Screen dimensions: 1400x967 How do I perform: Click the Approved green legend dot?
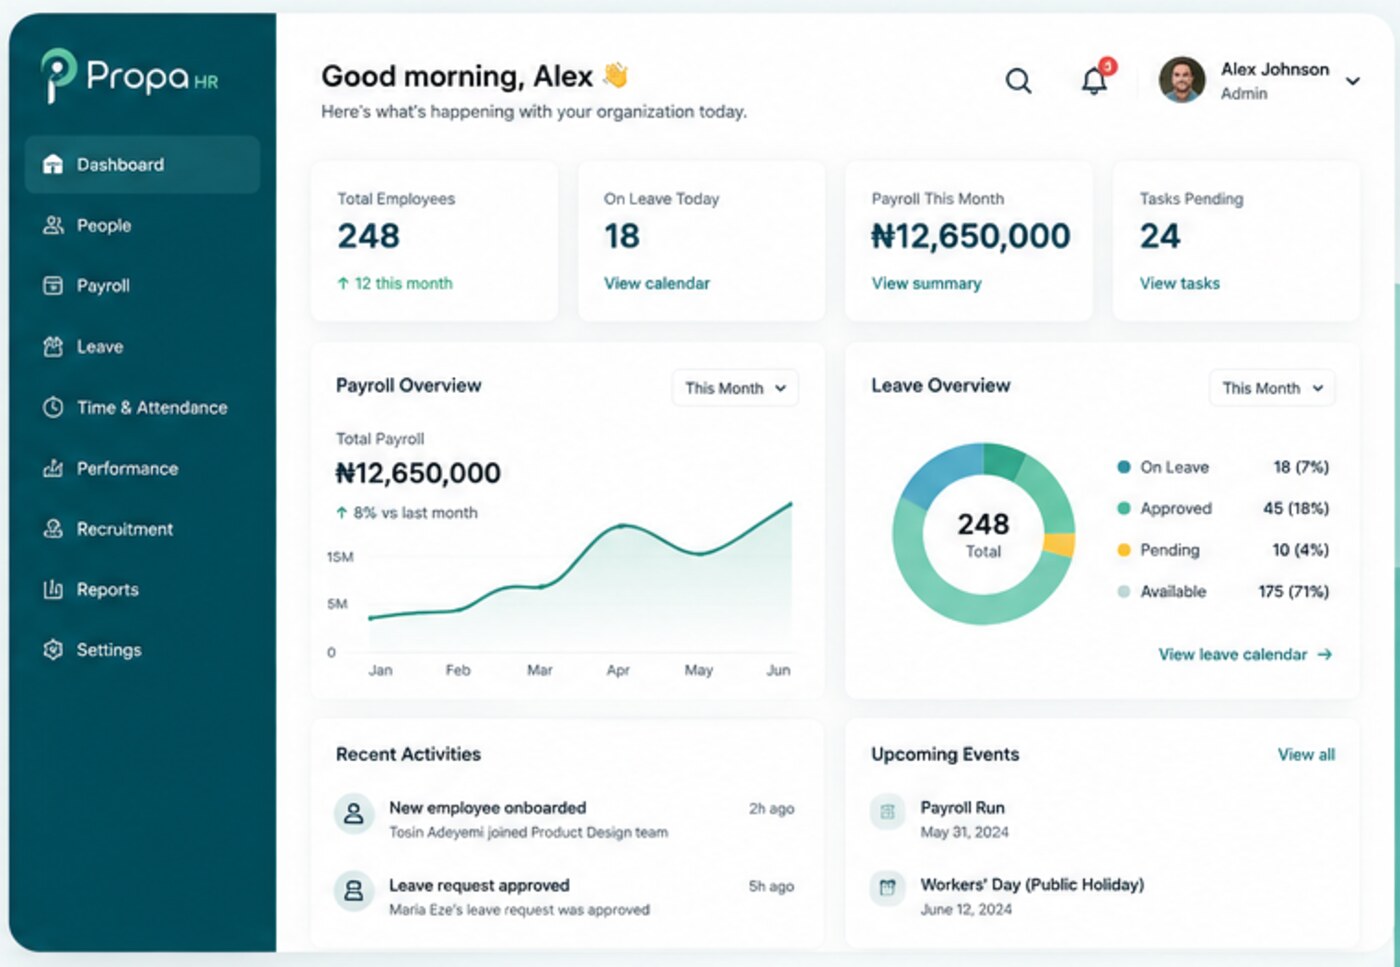pos(1124,508)
